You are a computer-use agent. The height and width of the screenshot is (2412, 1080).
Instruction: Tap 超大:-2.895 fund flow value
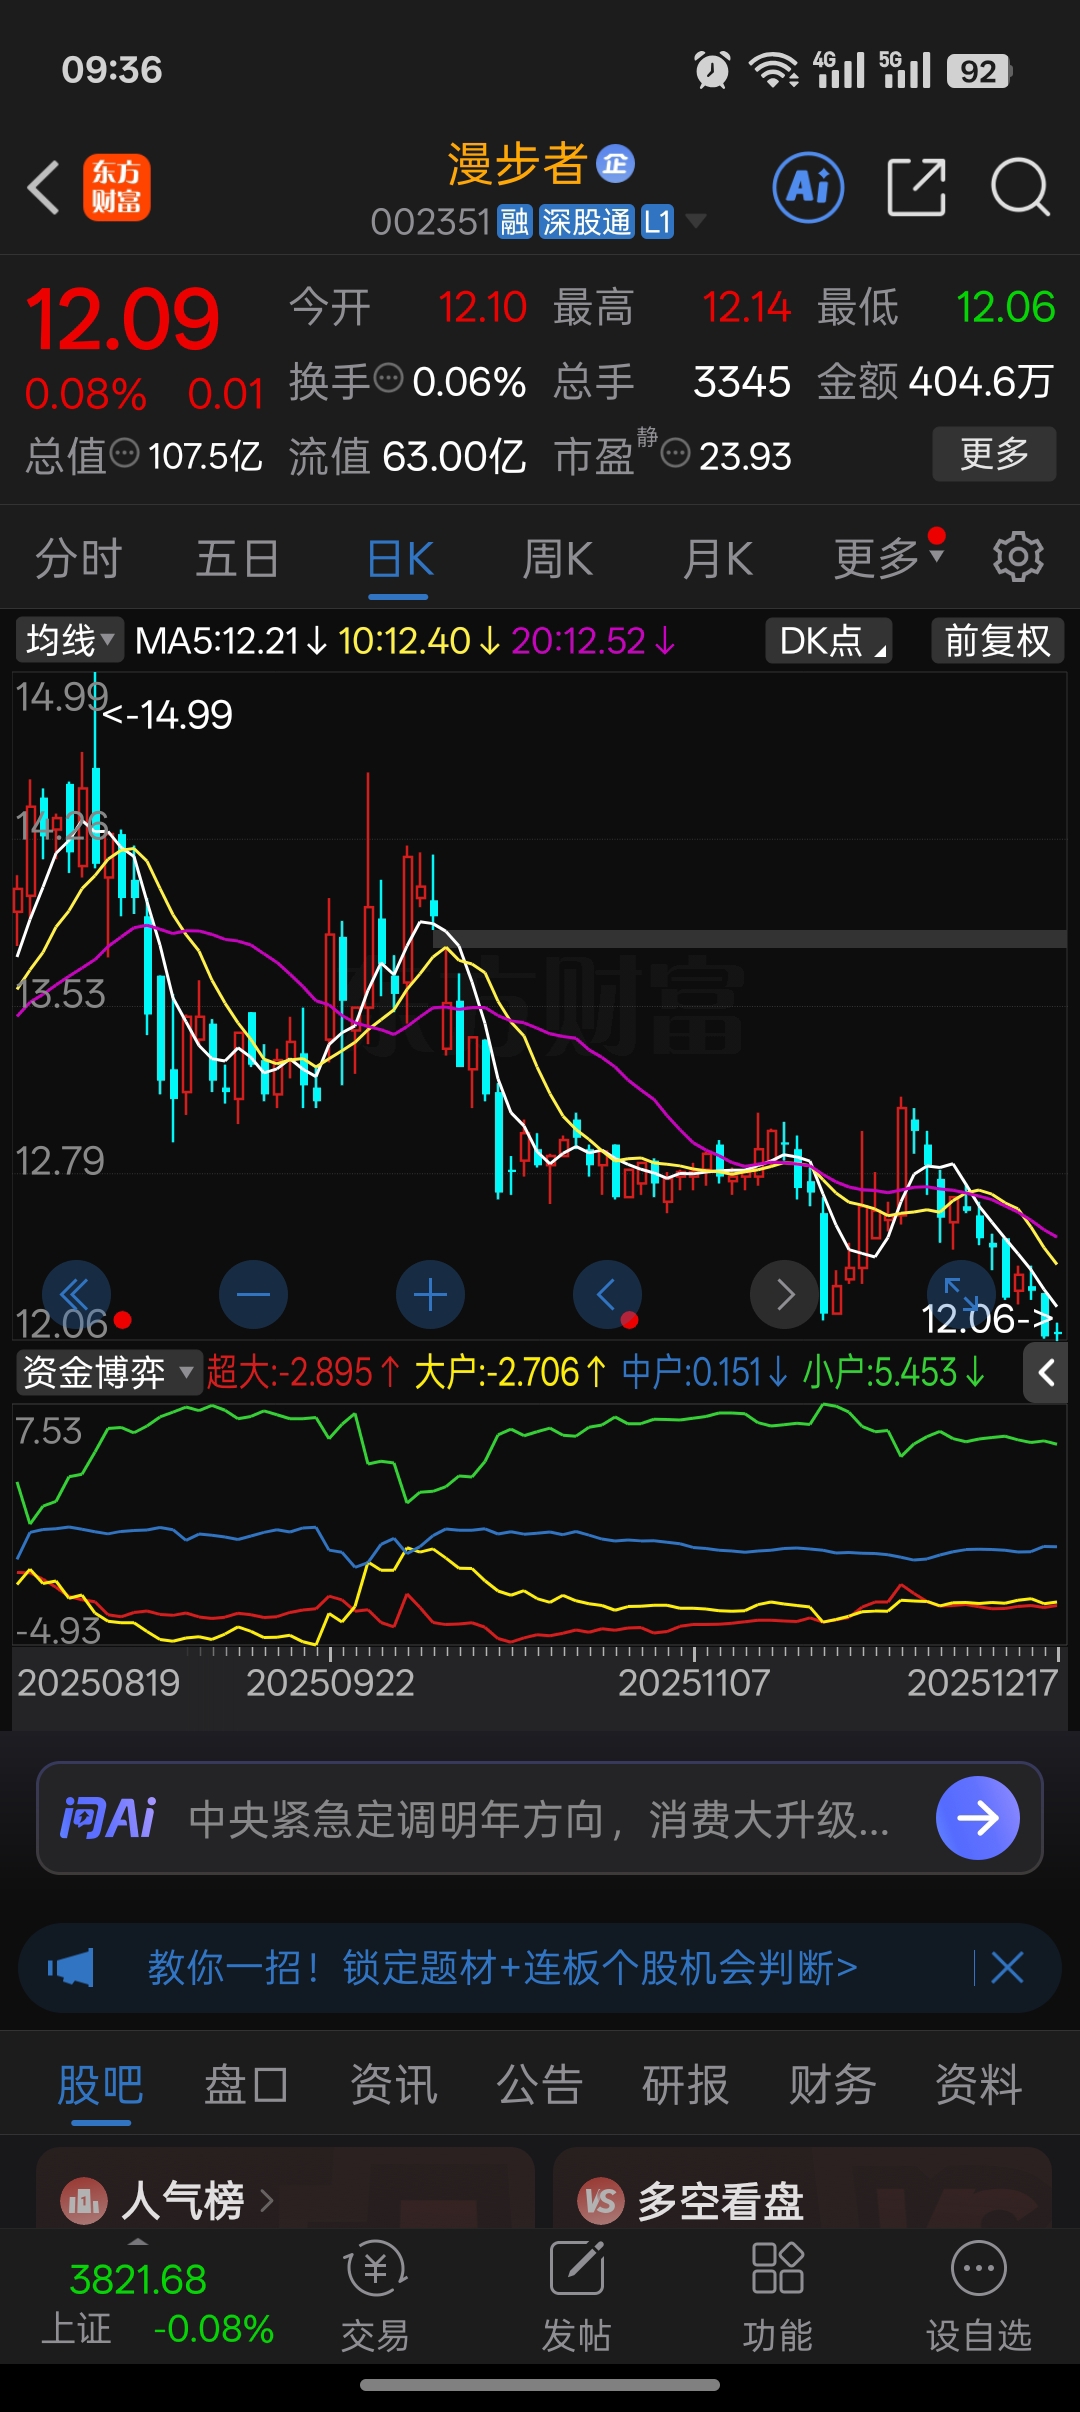303,1373
